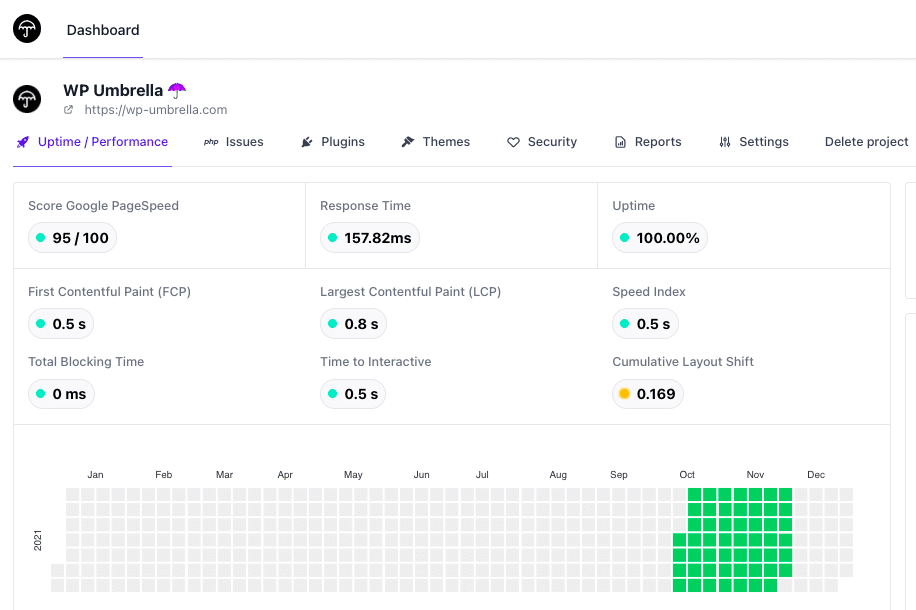Click the sliders icon beside Settings
The image size is (916, 610).
[724, 141]
